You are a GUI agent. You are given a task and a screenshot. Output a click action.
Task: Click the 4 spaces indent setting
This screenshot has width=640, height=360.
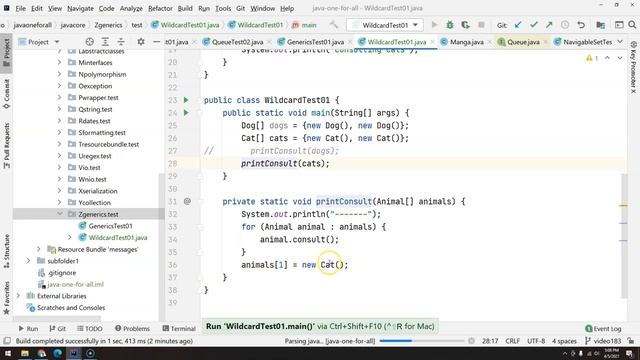(564, 341)
